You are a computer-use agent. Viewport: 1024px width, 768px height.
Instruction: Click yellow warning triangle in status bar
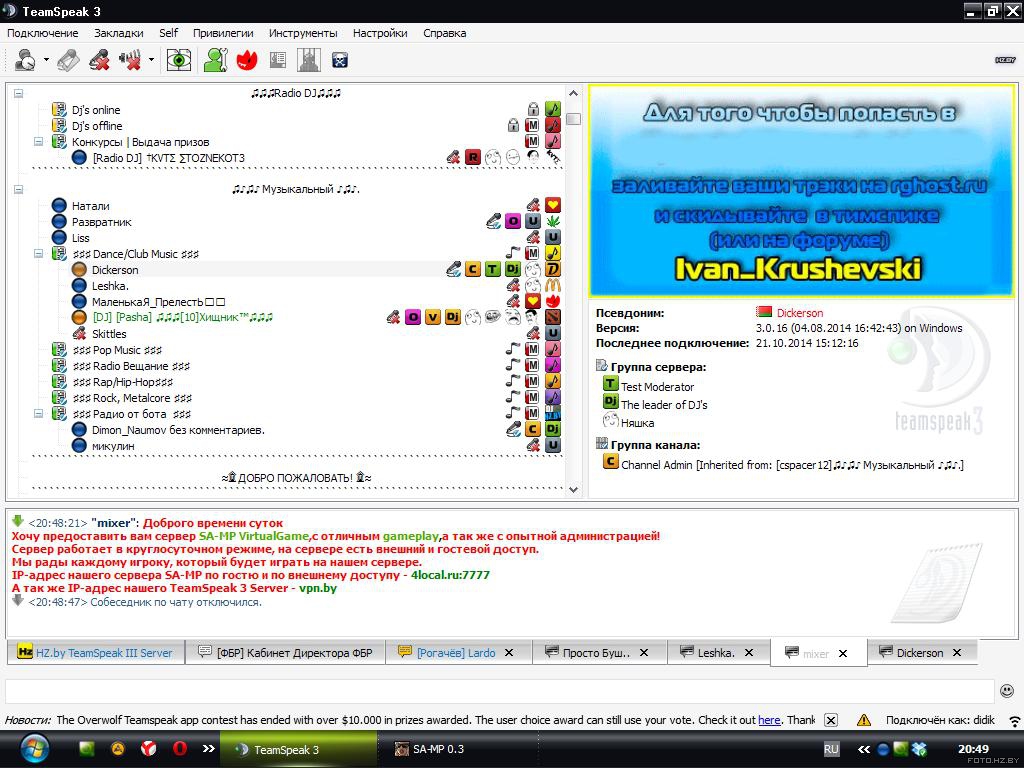point(864,720)
